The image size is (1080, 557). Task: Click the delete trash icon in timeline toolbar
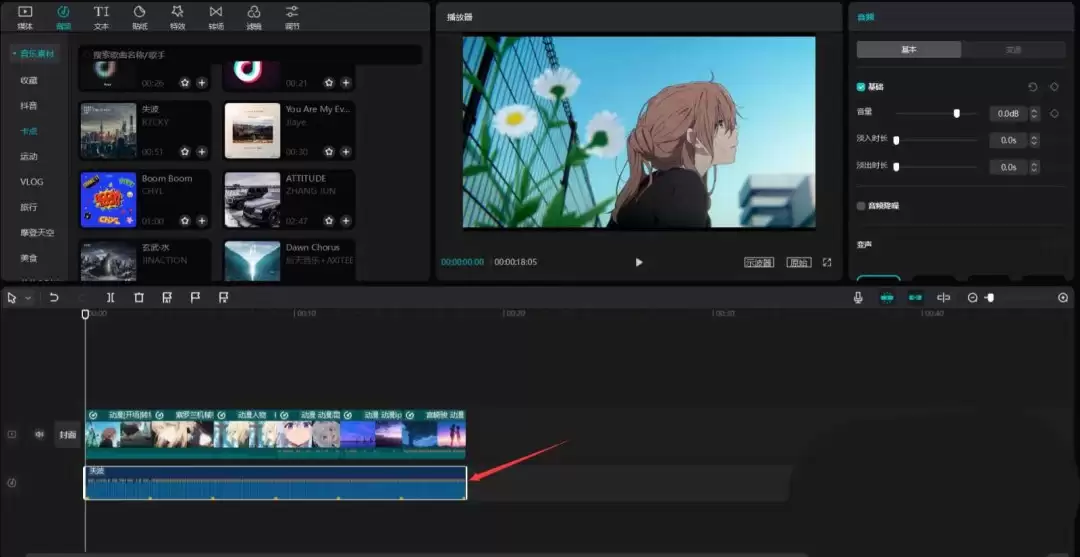139,298
